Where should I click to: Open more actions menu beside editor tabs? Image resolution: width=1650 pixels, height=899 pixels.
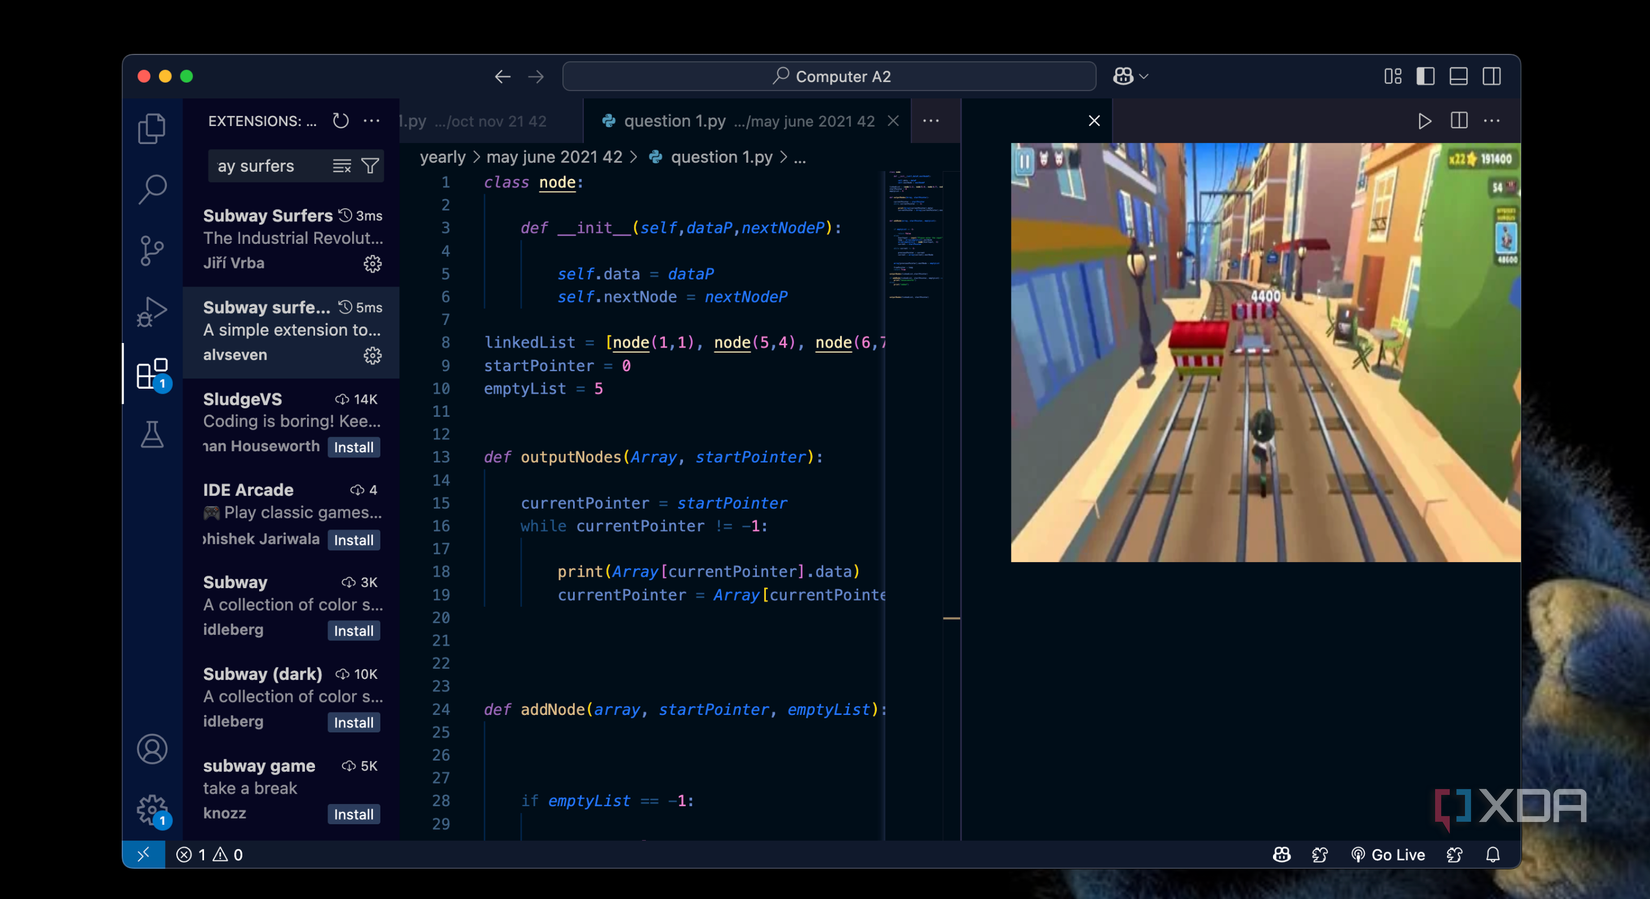[931, 121]
